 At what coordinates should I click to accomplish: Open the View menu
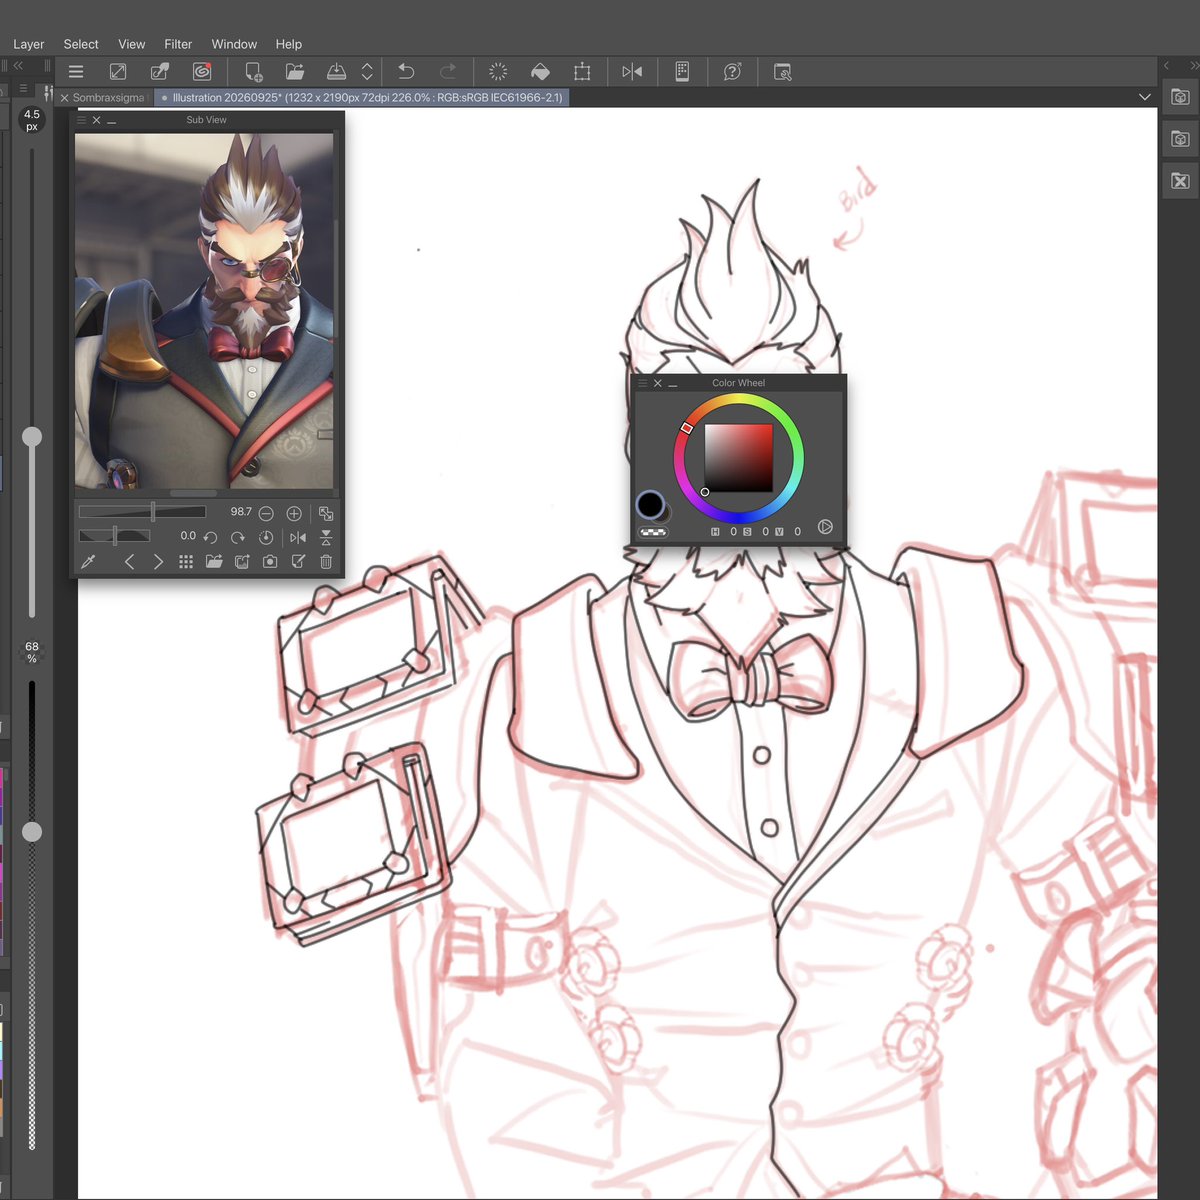pos(132,44)
